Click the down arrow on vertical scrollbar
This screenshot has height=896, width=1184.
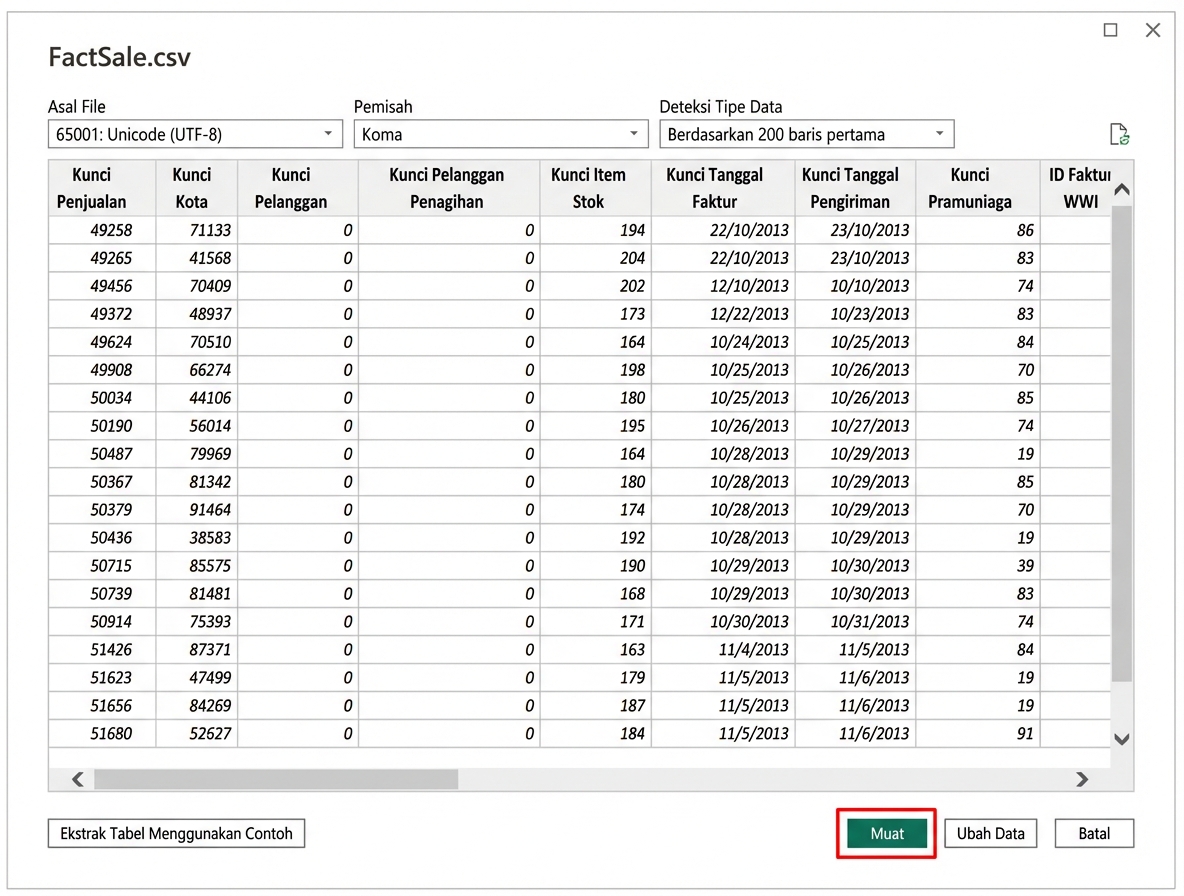point(1121,739)
